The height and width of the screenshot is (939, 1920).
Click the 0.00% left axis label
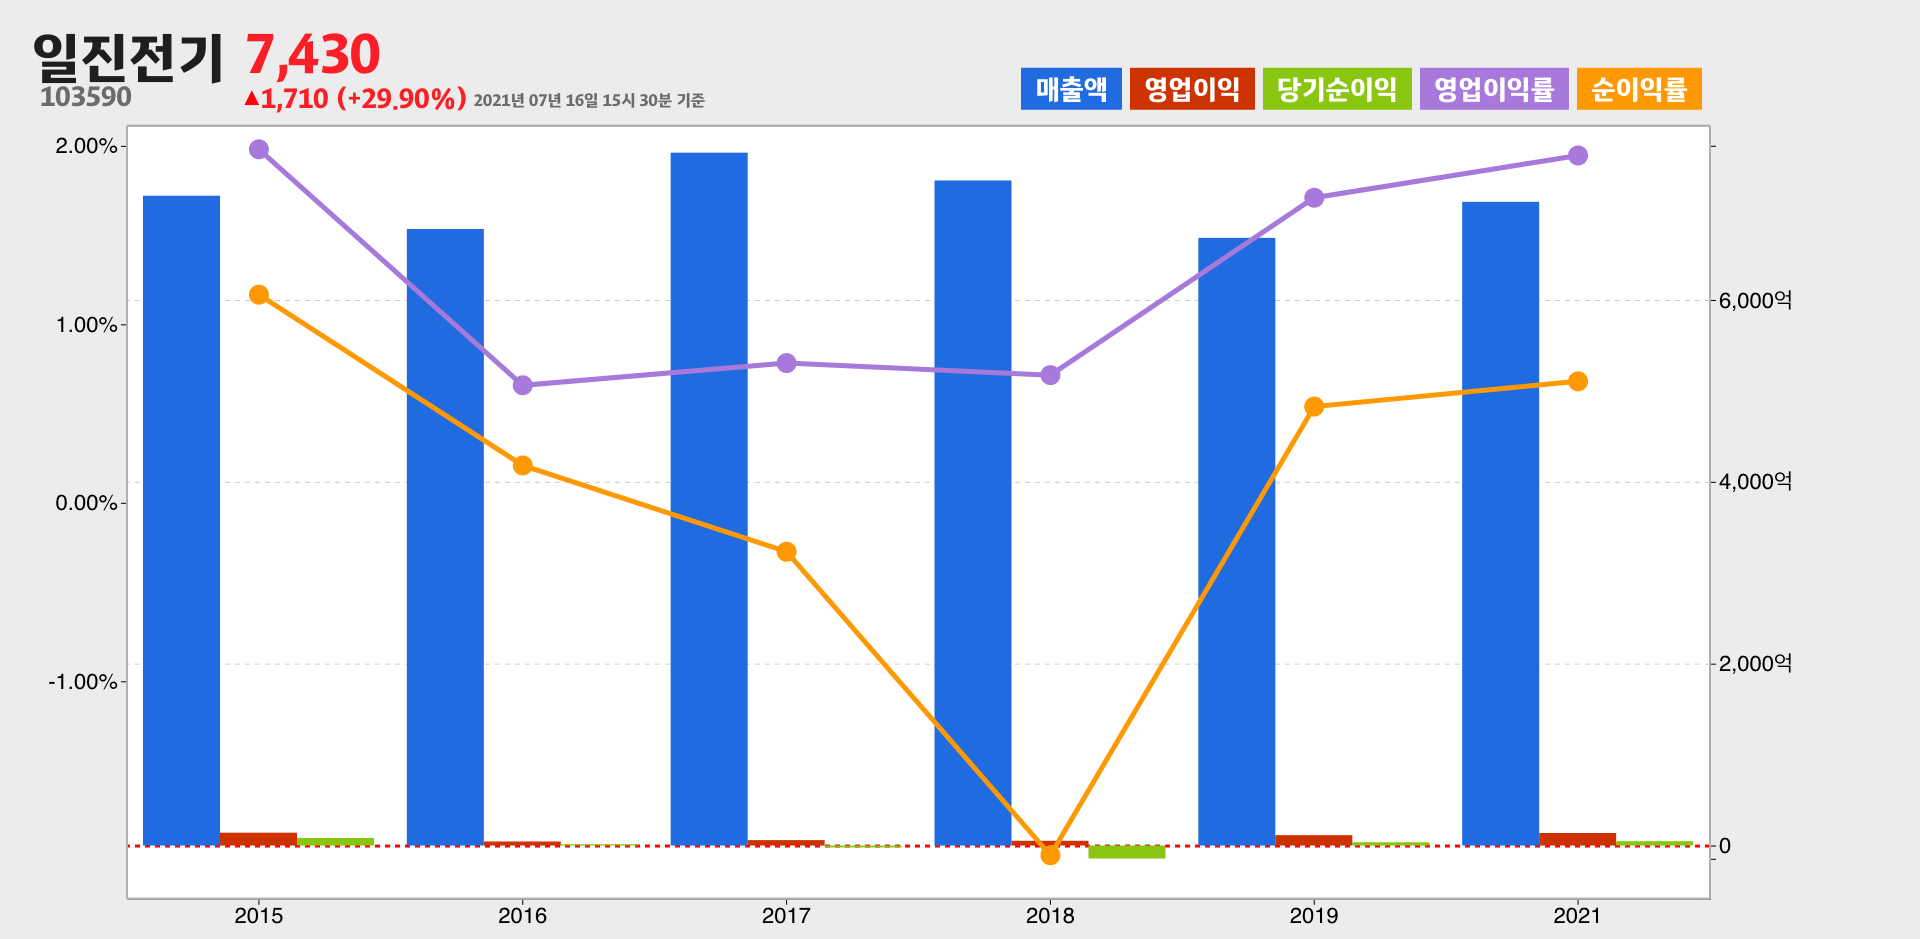(86, 503)
